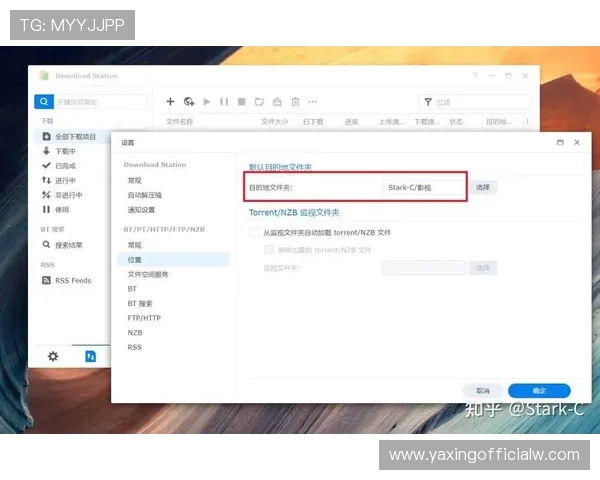Image resolution: width=600 pixels, height=480 pixels.
Task: Select 位置 in settings sidebar
Action: tap(135, 259)
